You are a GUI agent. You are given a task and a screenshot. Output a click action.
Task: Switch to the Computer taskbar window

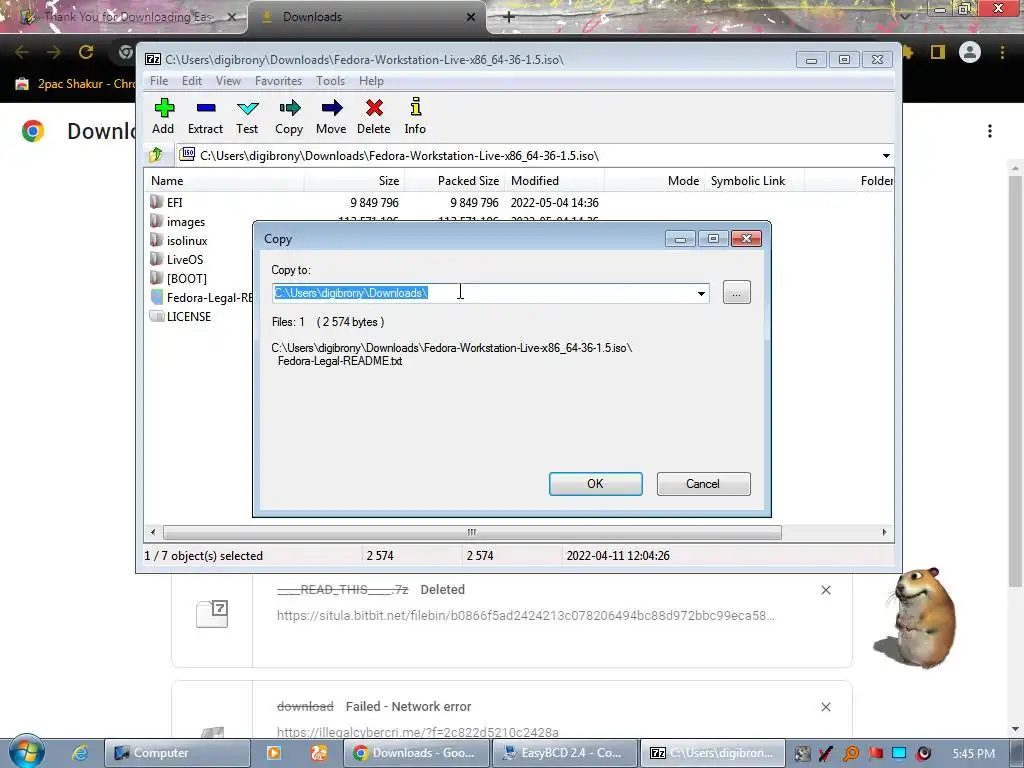(x=177, y=753)
